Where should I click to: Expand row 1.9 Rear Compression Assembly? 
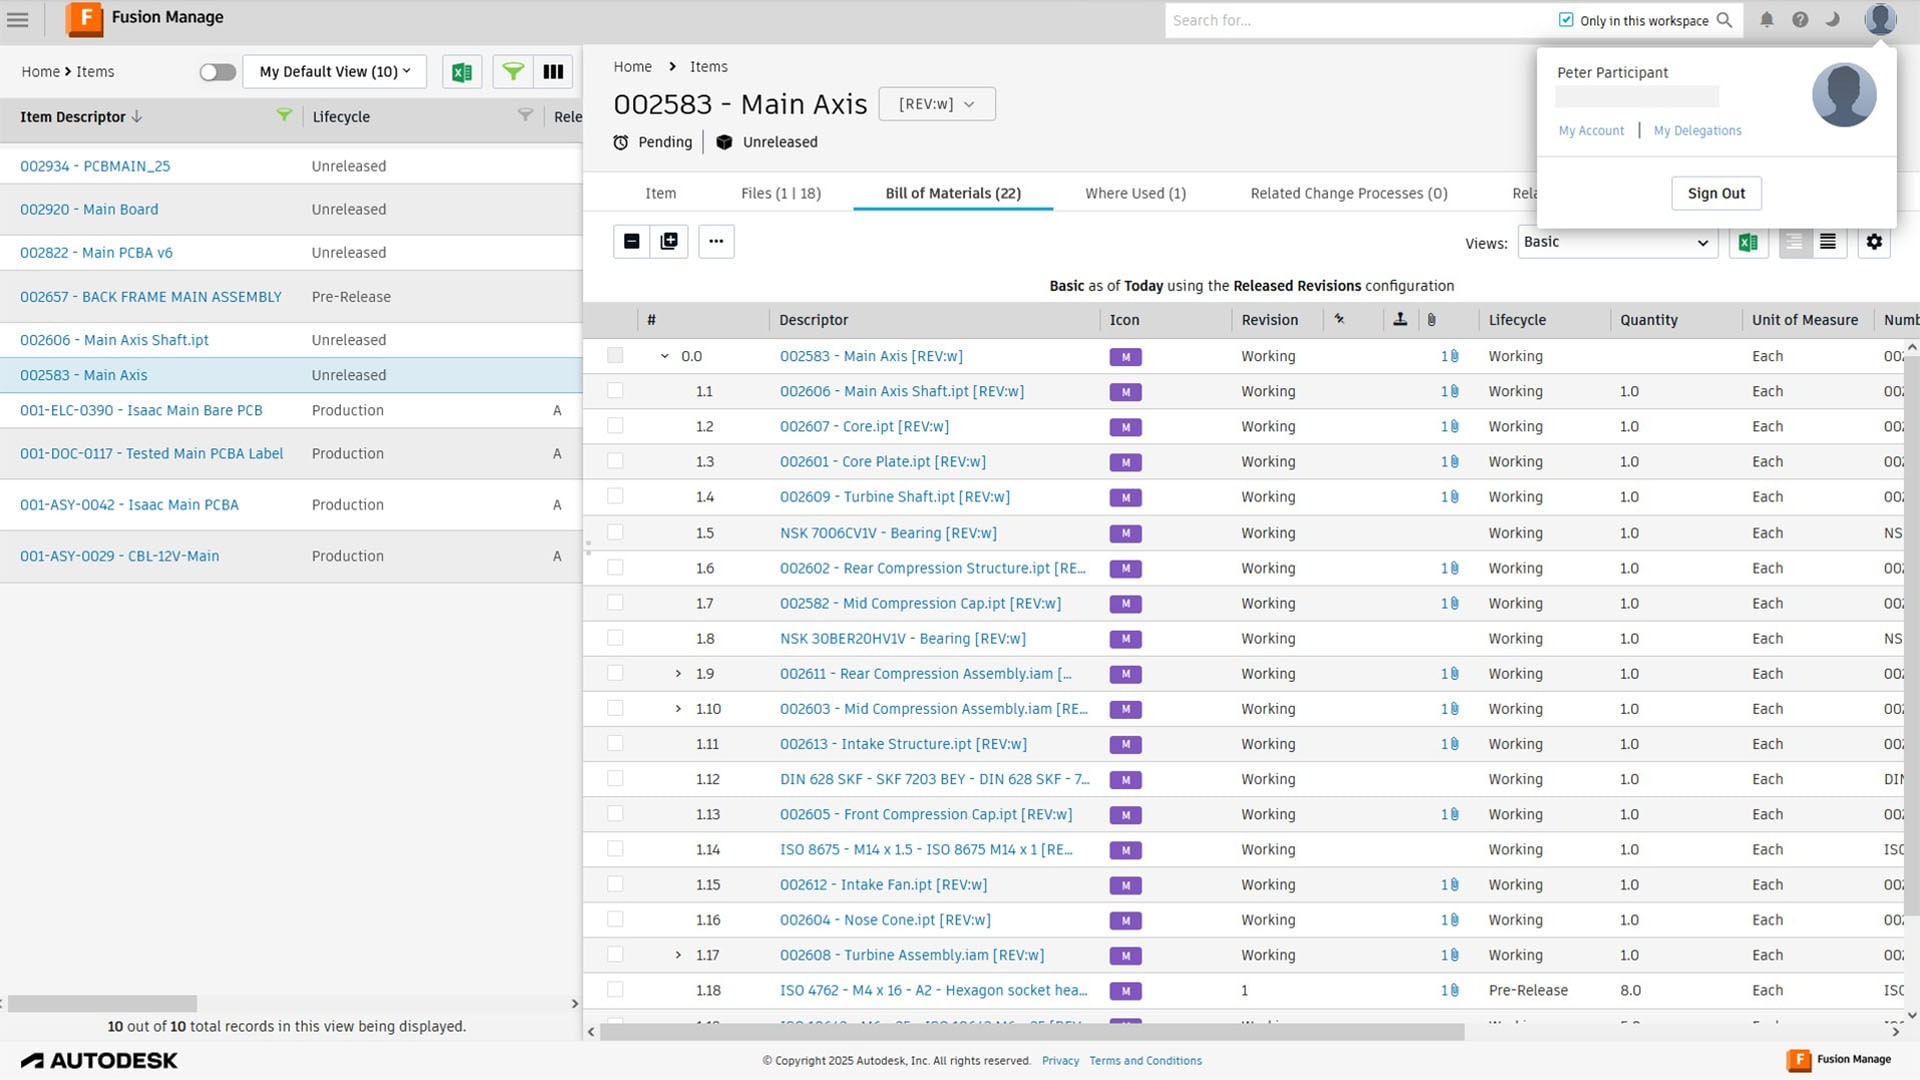[x=678, y=674]
